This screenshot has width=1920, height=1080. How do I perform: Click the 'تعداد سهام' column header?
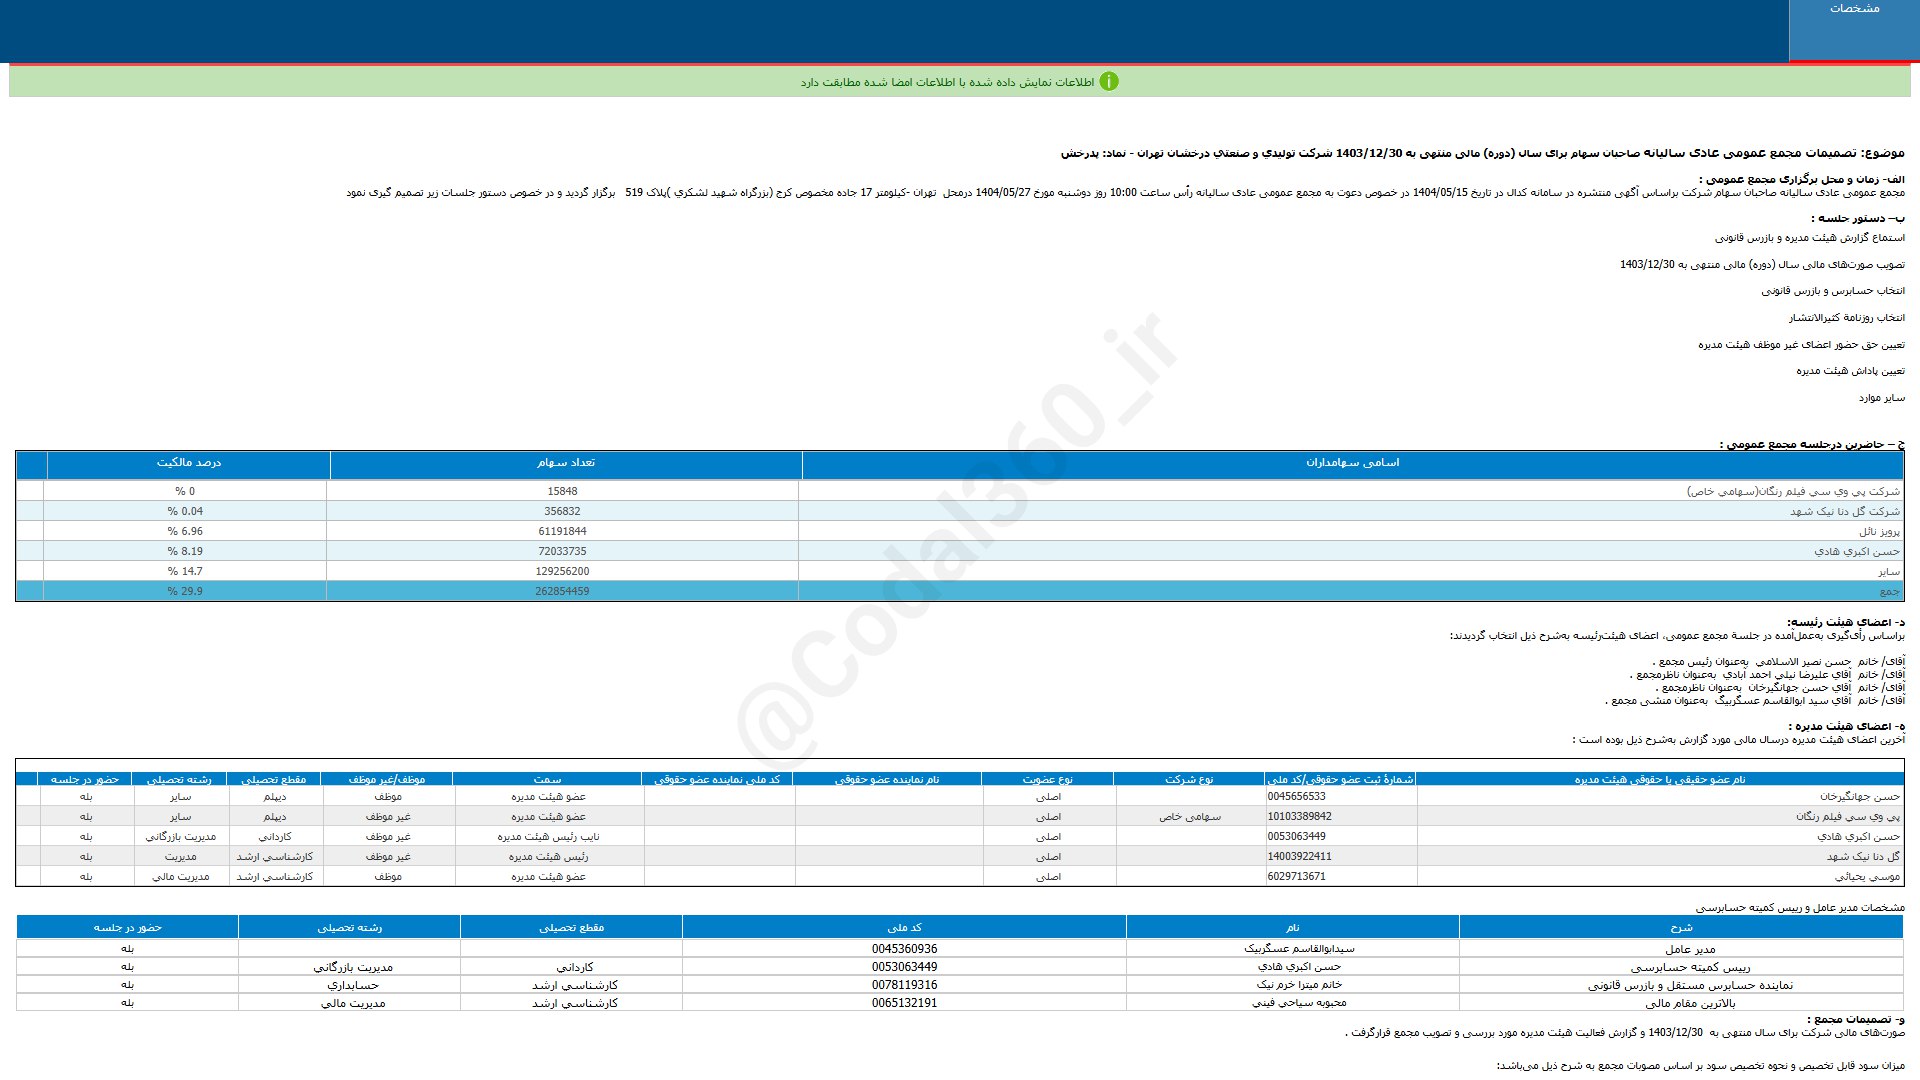pos(566,463)
